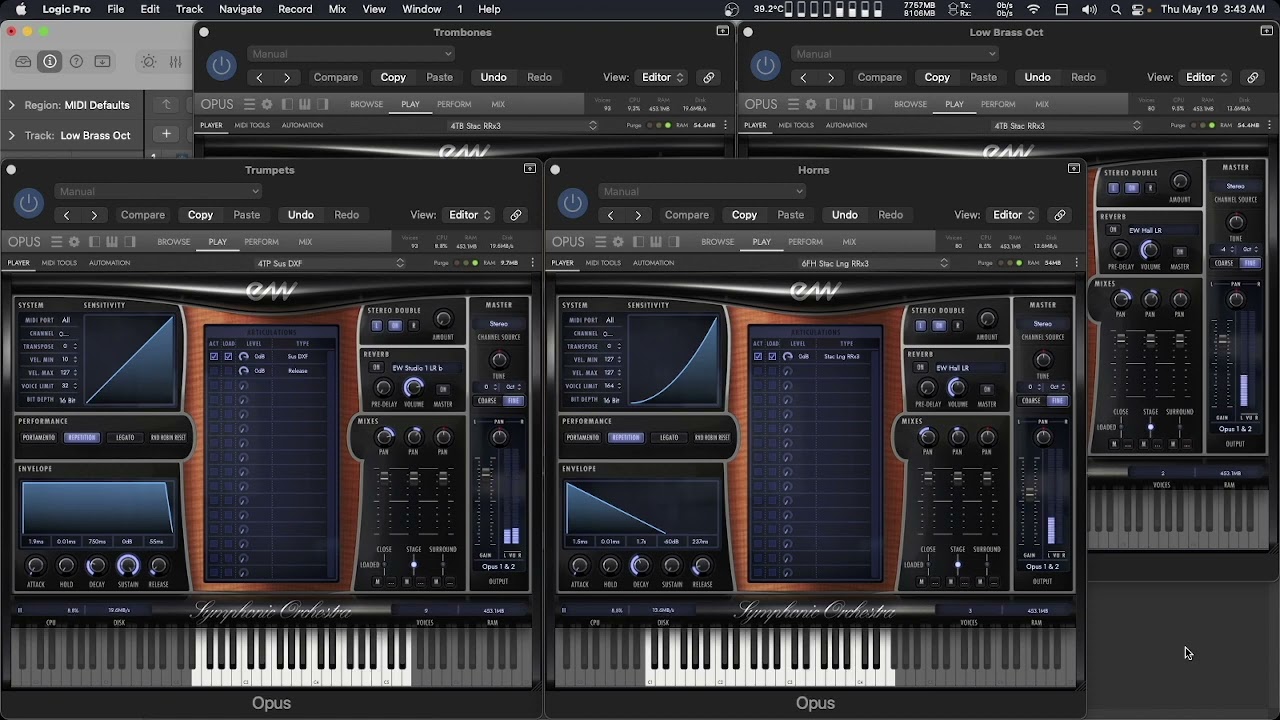Open View Editor dropdown in Trumpets window
Screen dimensions: 1280x720
pos(469,215)
